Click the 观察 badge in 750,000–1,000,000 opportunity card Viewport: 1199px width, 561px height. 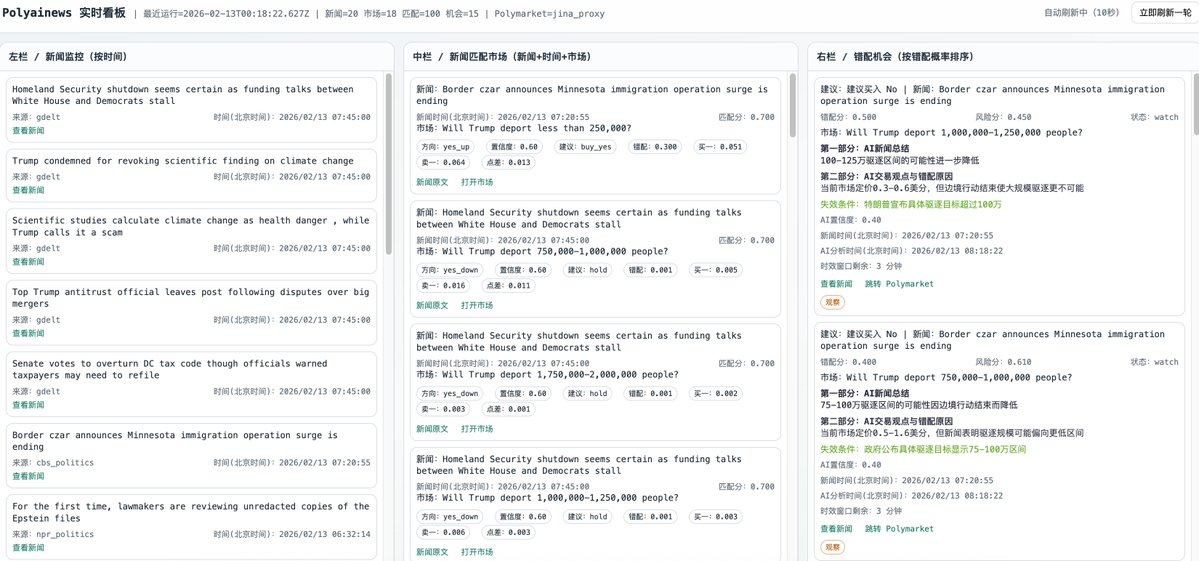point(832,547)
